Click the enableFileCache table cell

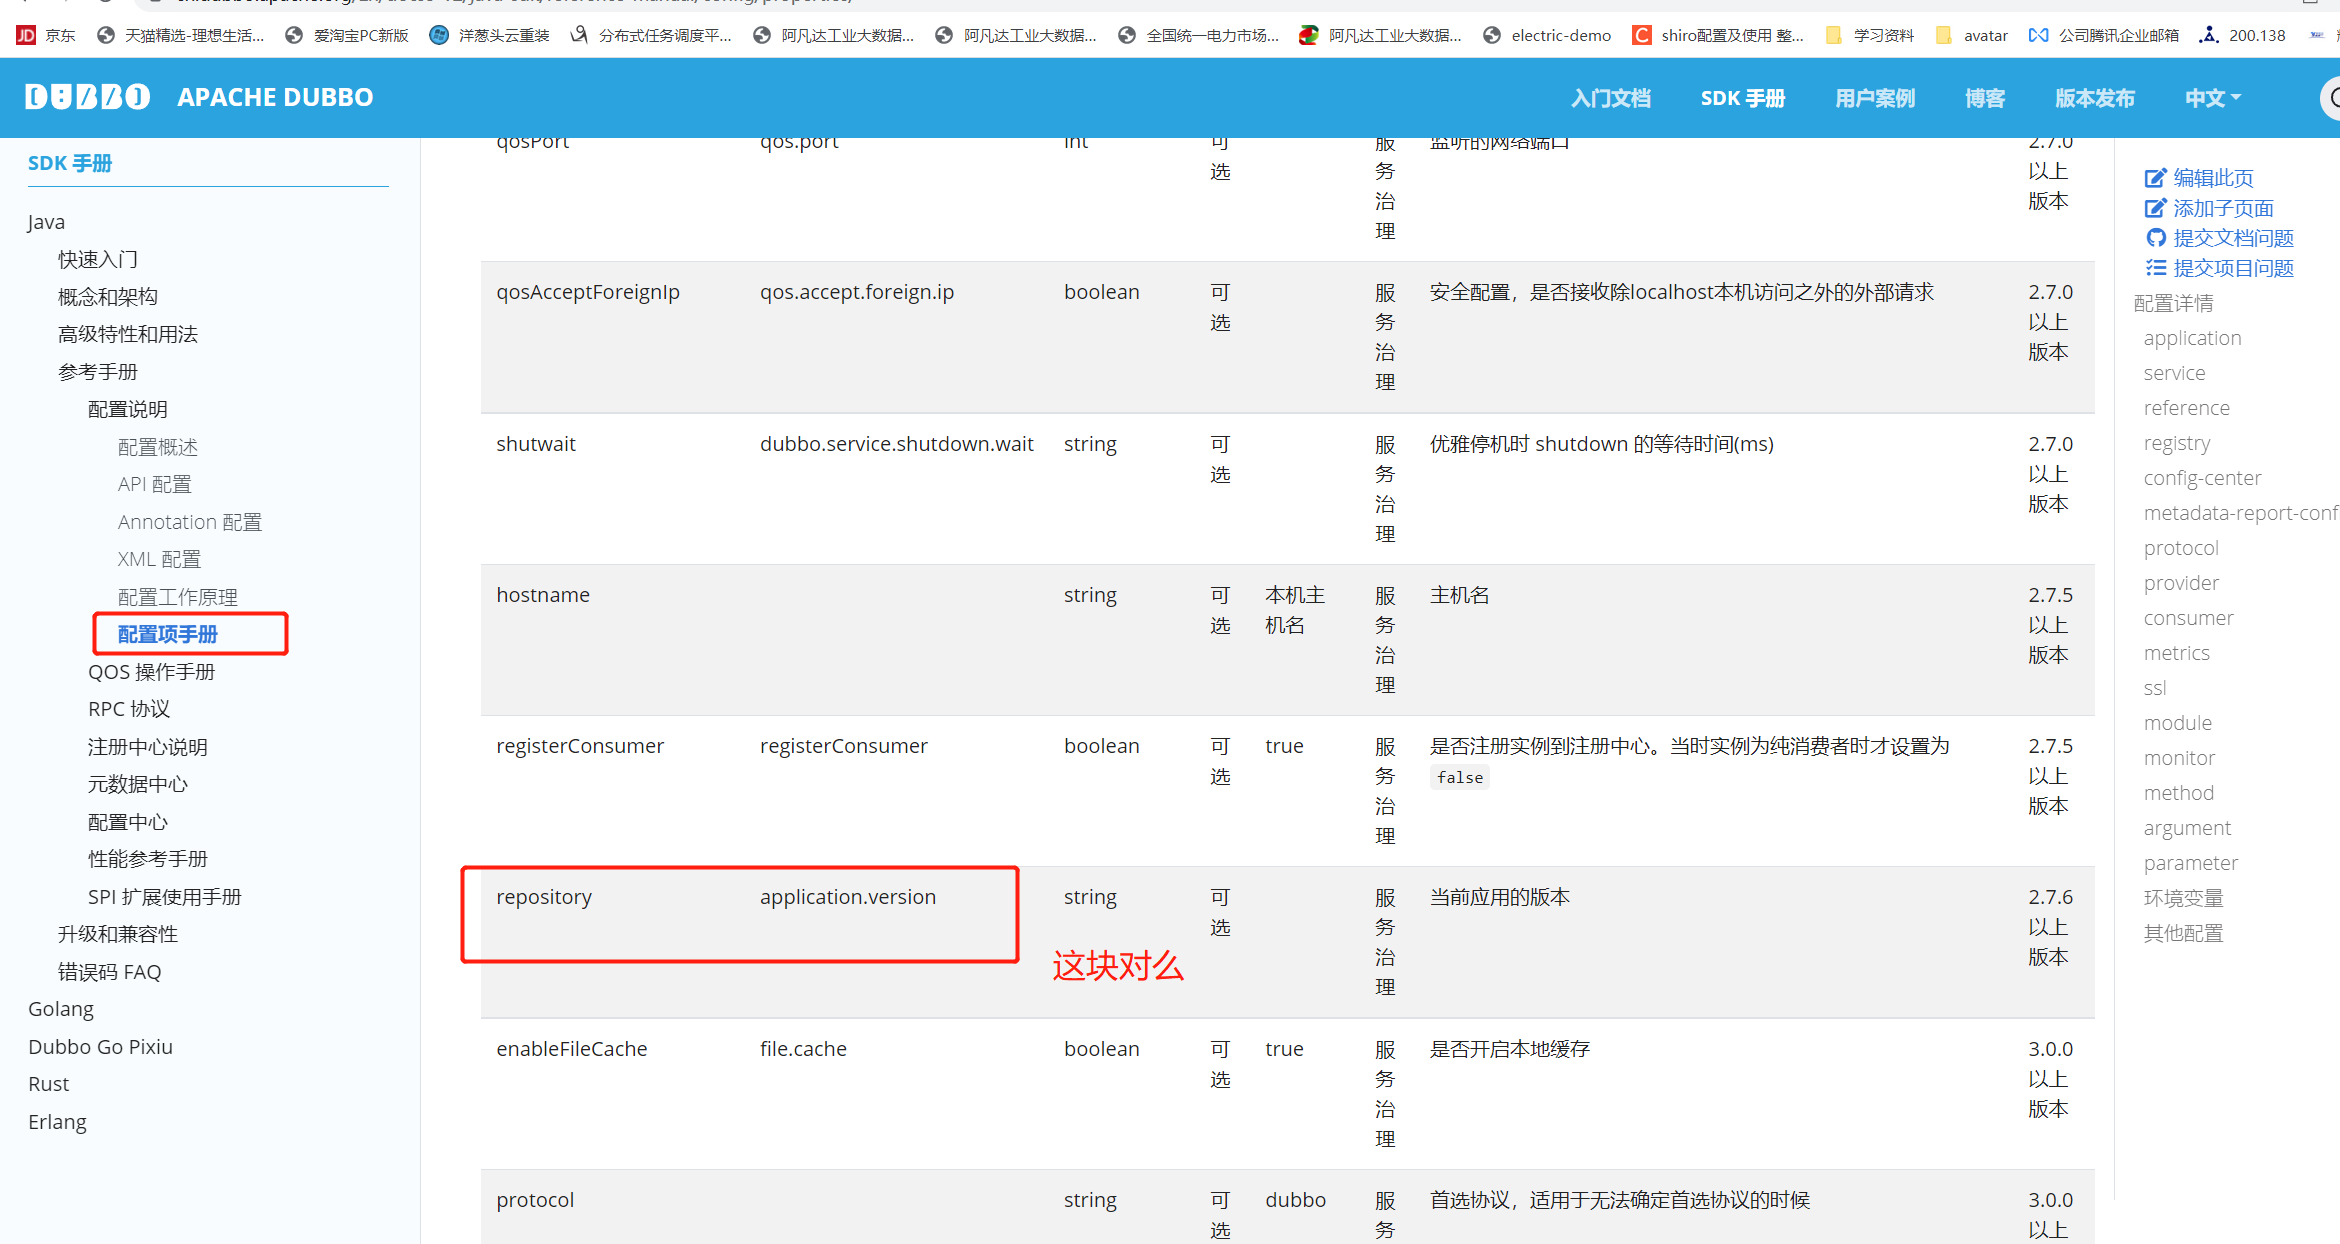coord(572,1049)
